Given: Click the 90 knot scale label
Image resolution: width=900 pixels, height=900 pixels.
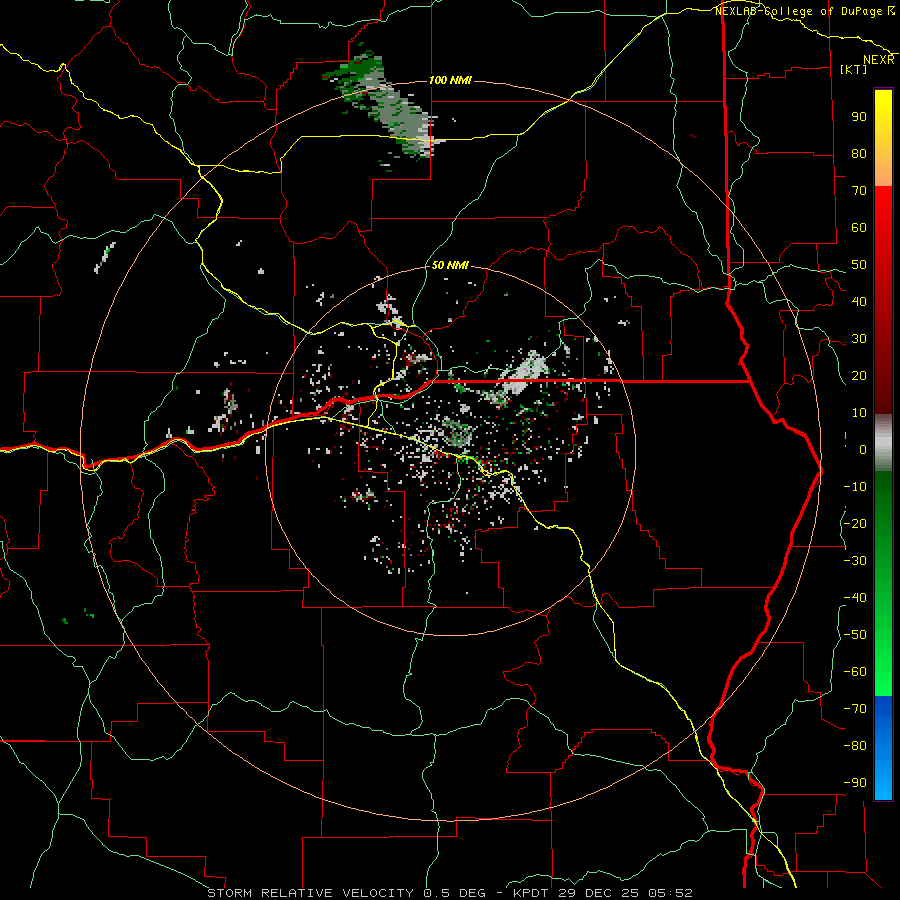Looking at the screenshot, I should [x=859, y=117].
